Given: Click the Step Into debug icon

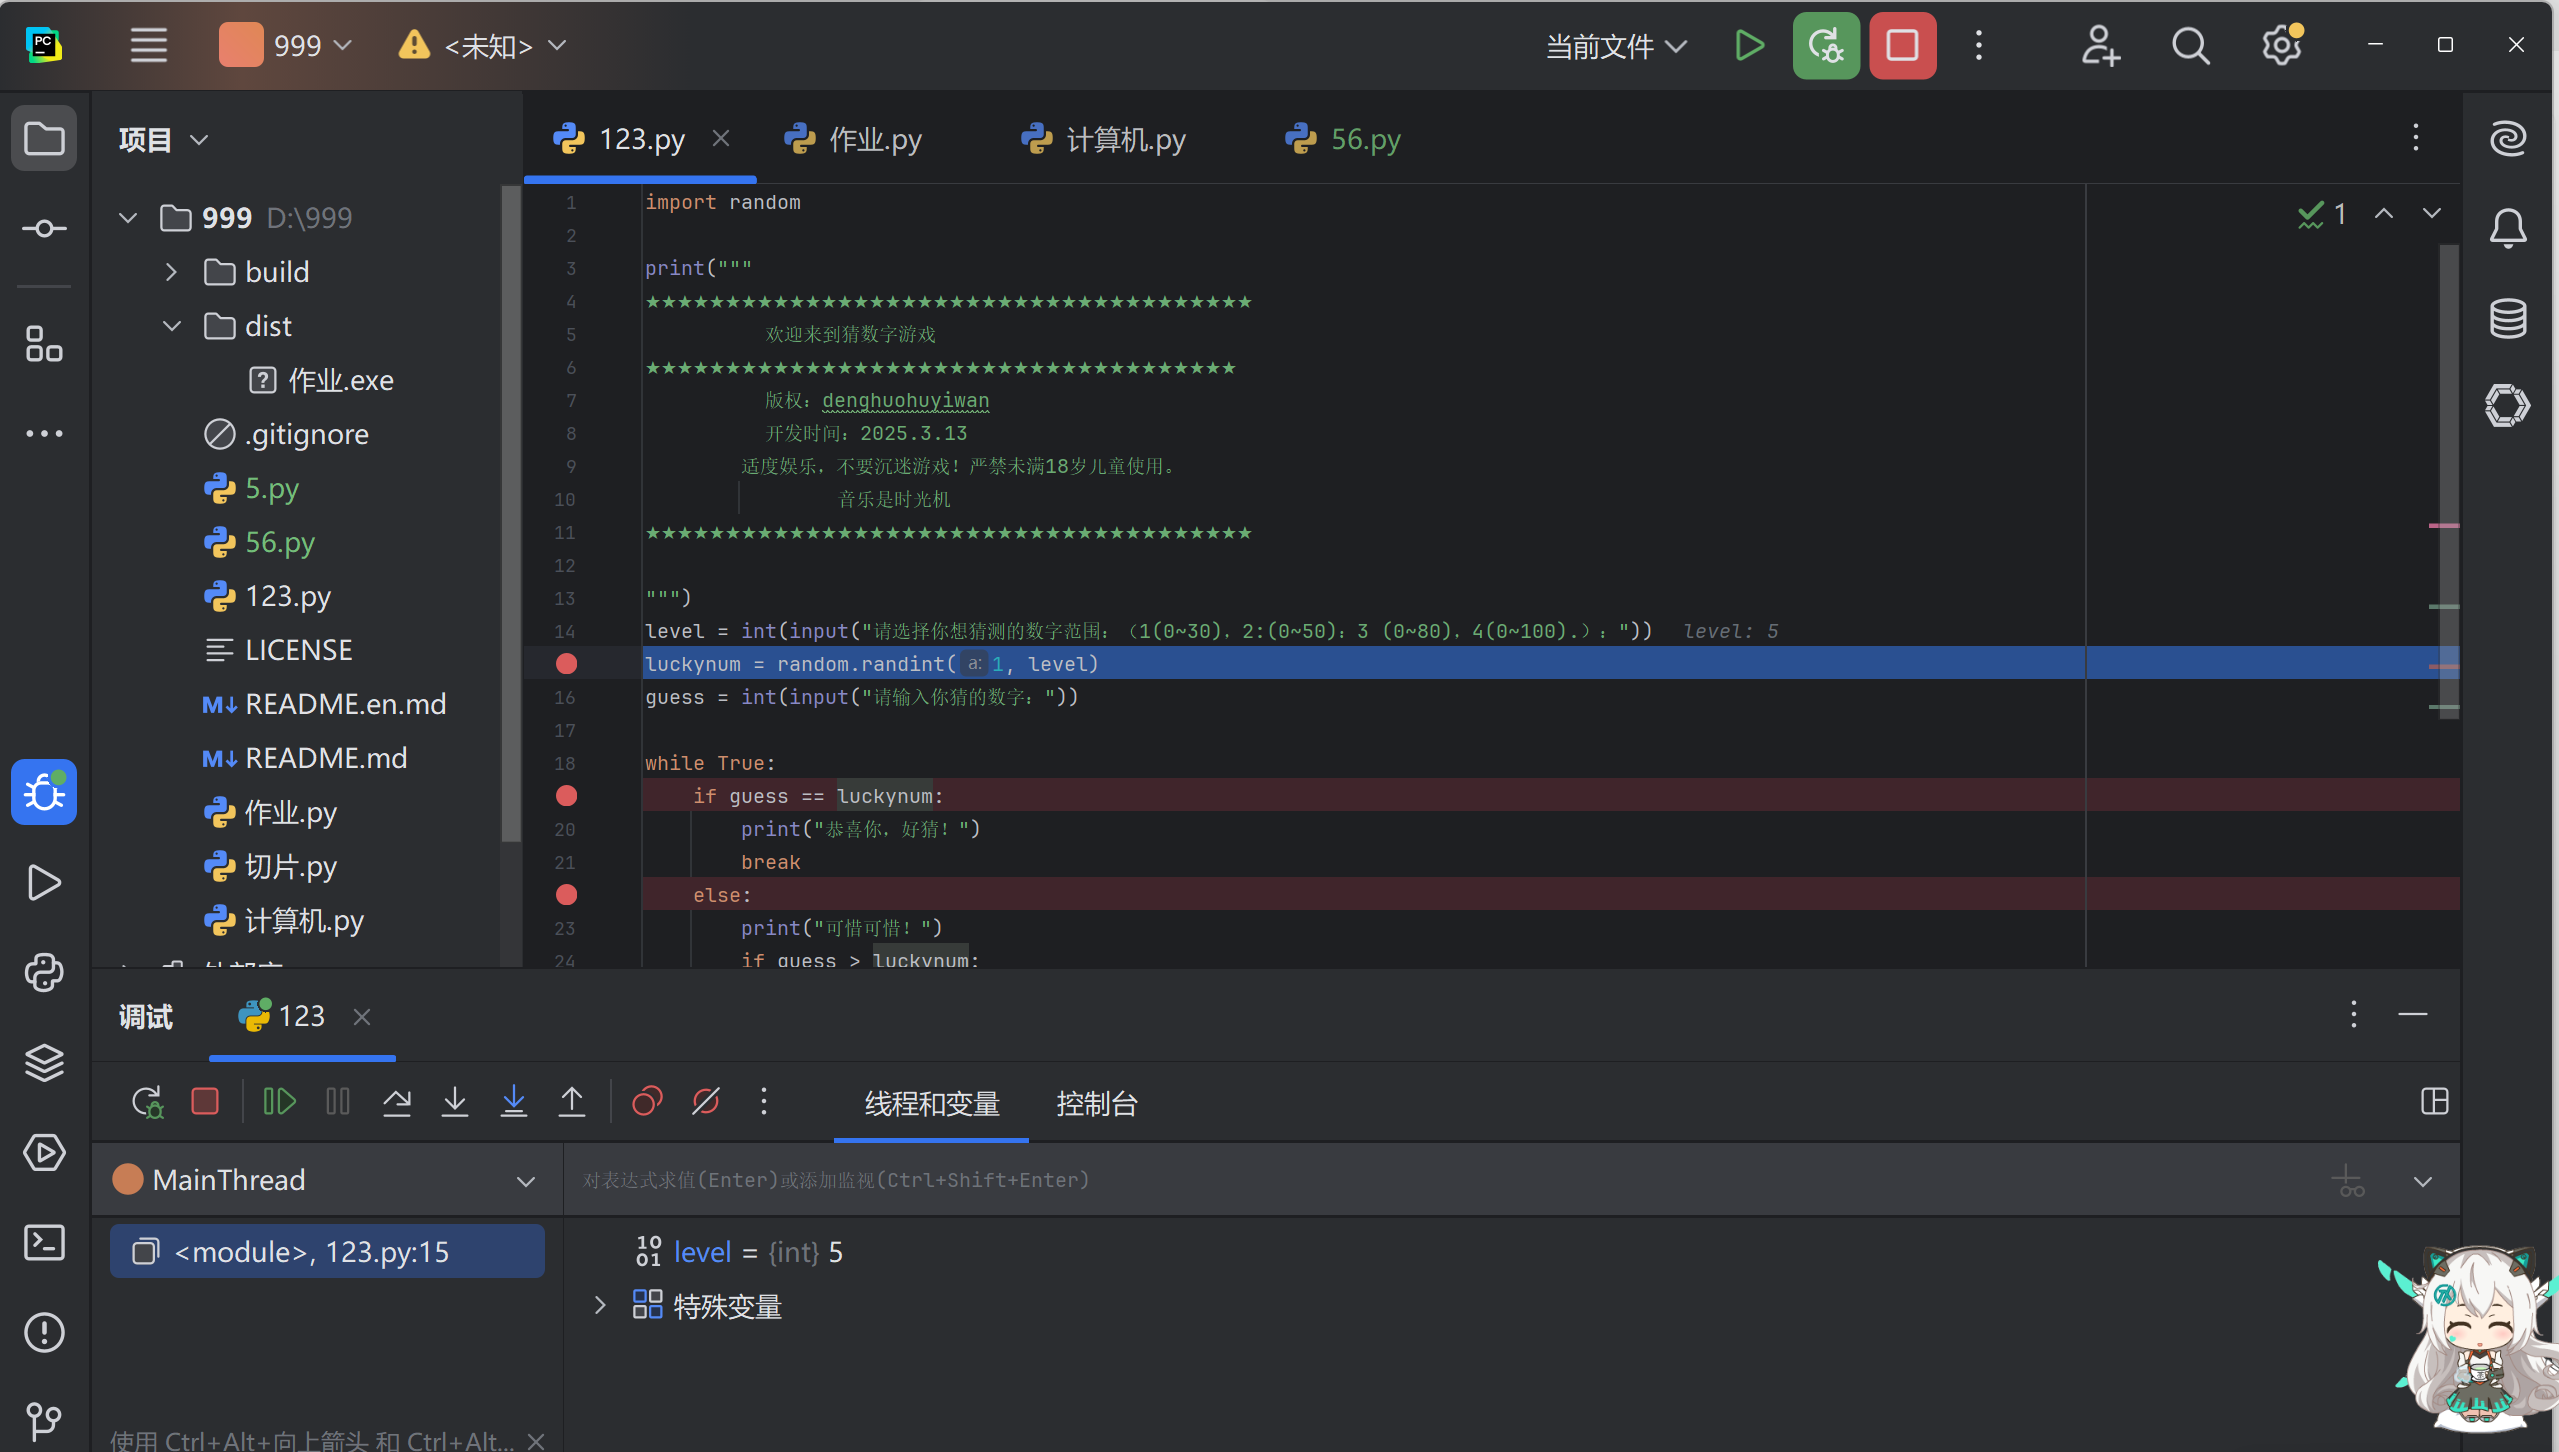Looking at the screenshot, I should click(x=455, y=1102).
